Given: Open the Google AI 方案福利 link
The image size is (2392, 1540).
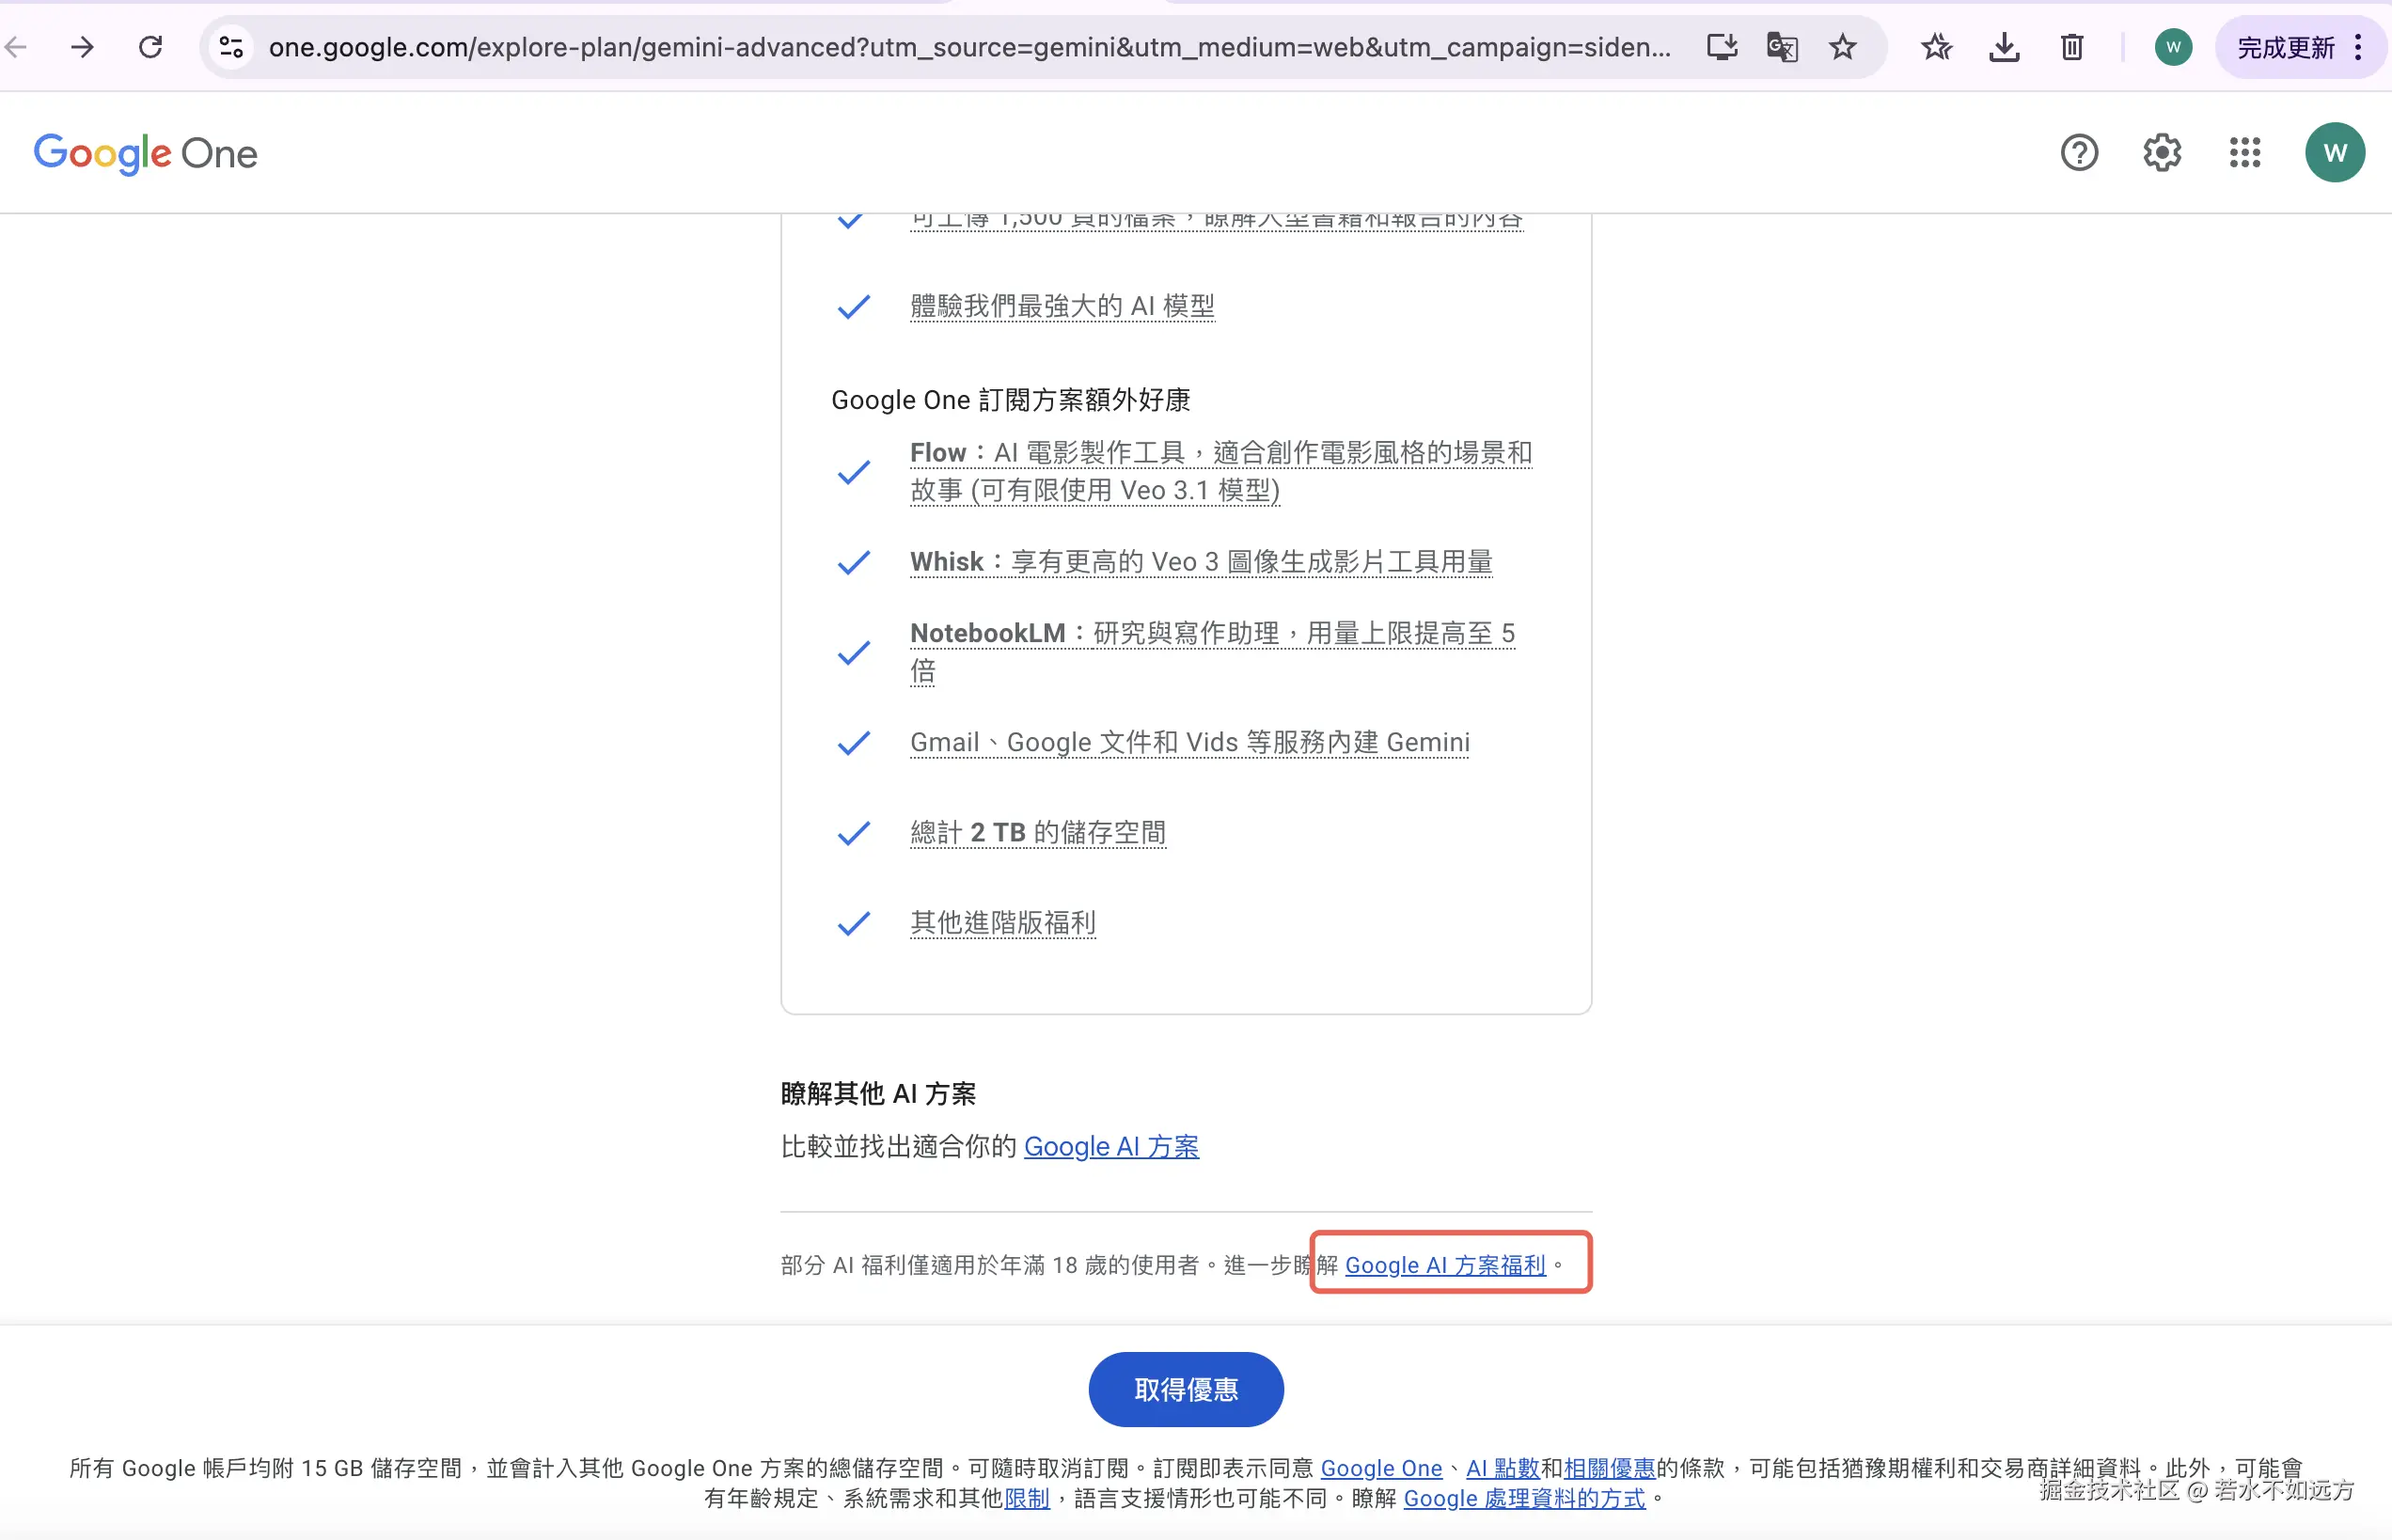Looking at the screenshot, I should tap(1445, 1265).
